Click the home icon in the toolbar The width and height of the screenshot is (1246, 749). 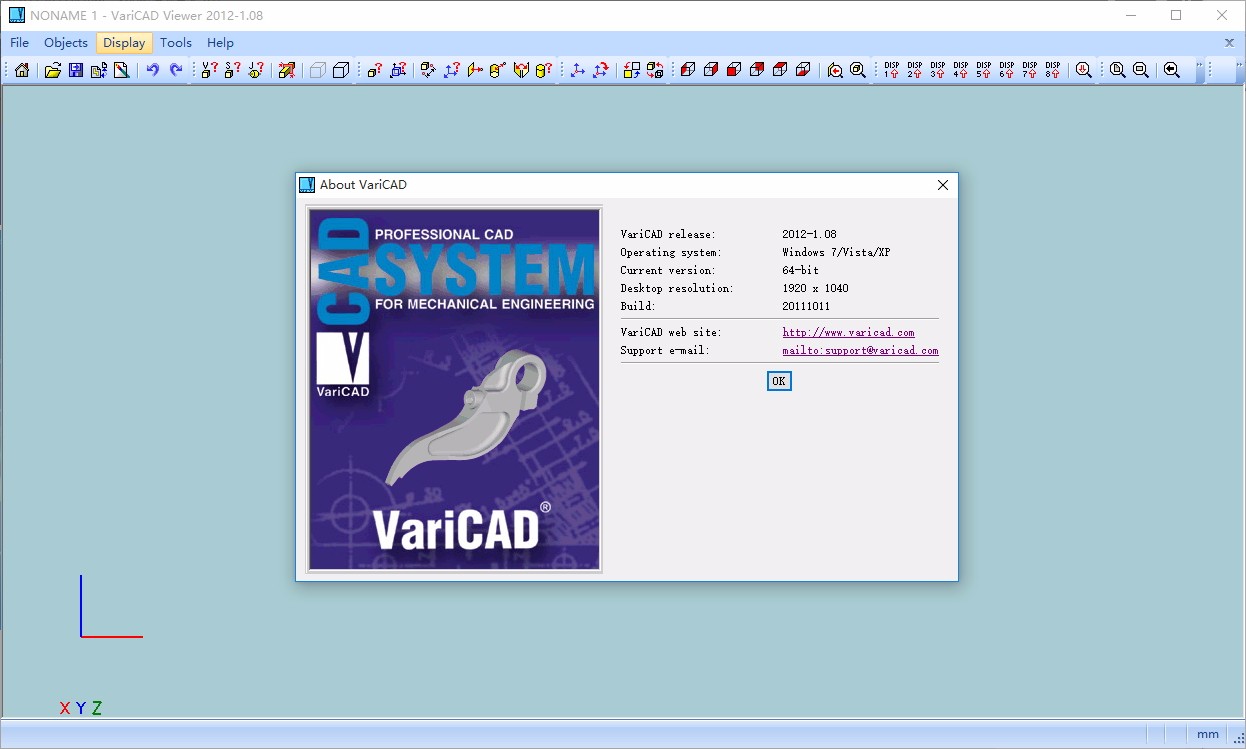(22, 70)
